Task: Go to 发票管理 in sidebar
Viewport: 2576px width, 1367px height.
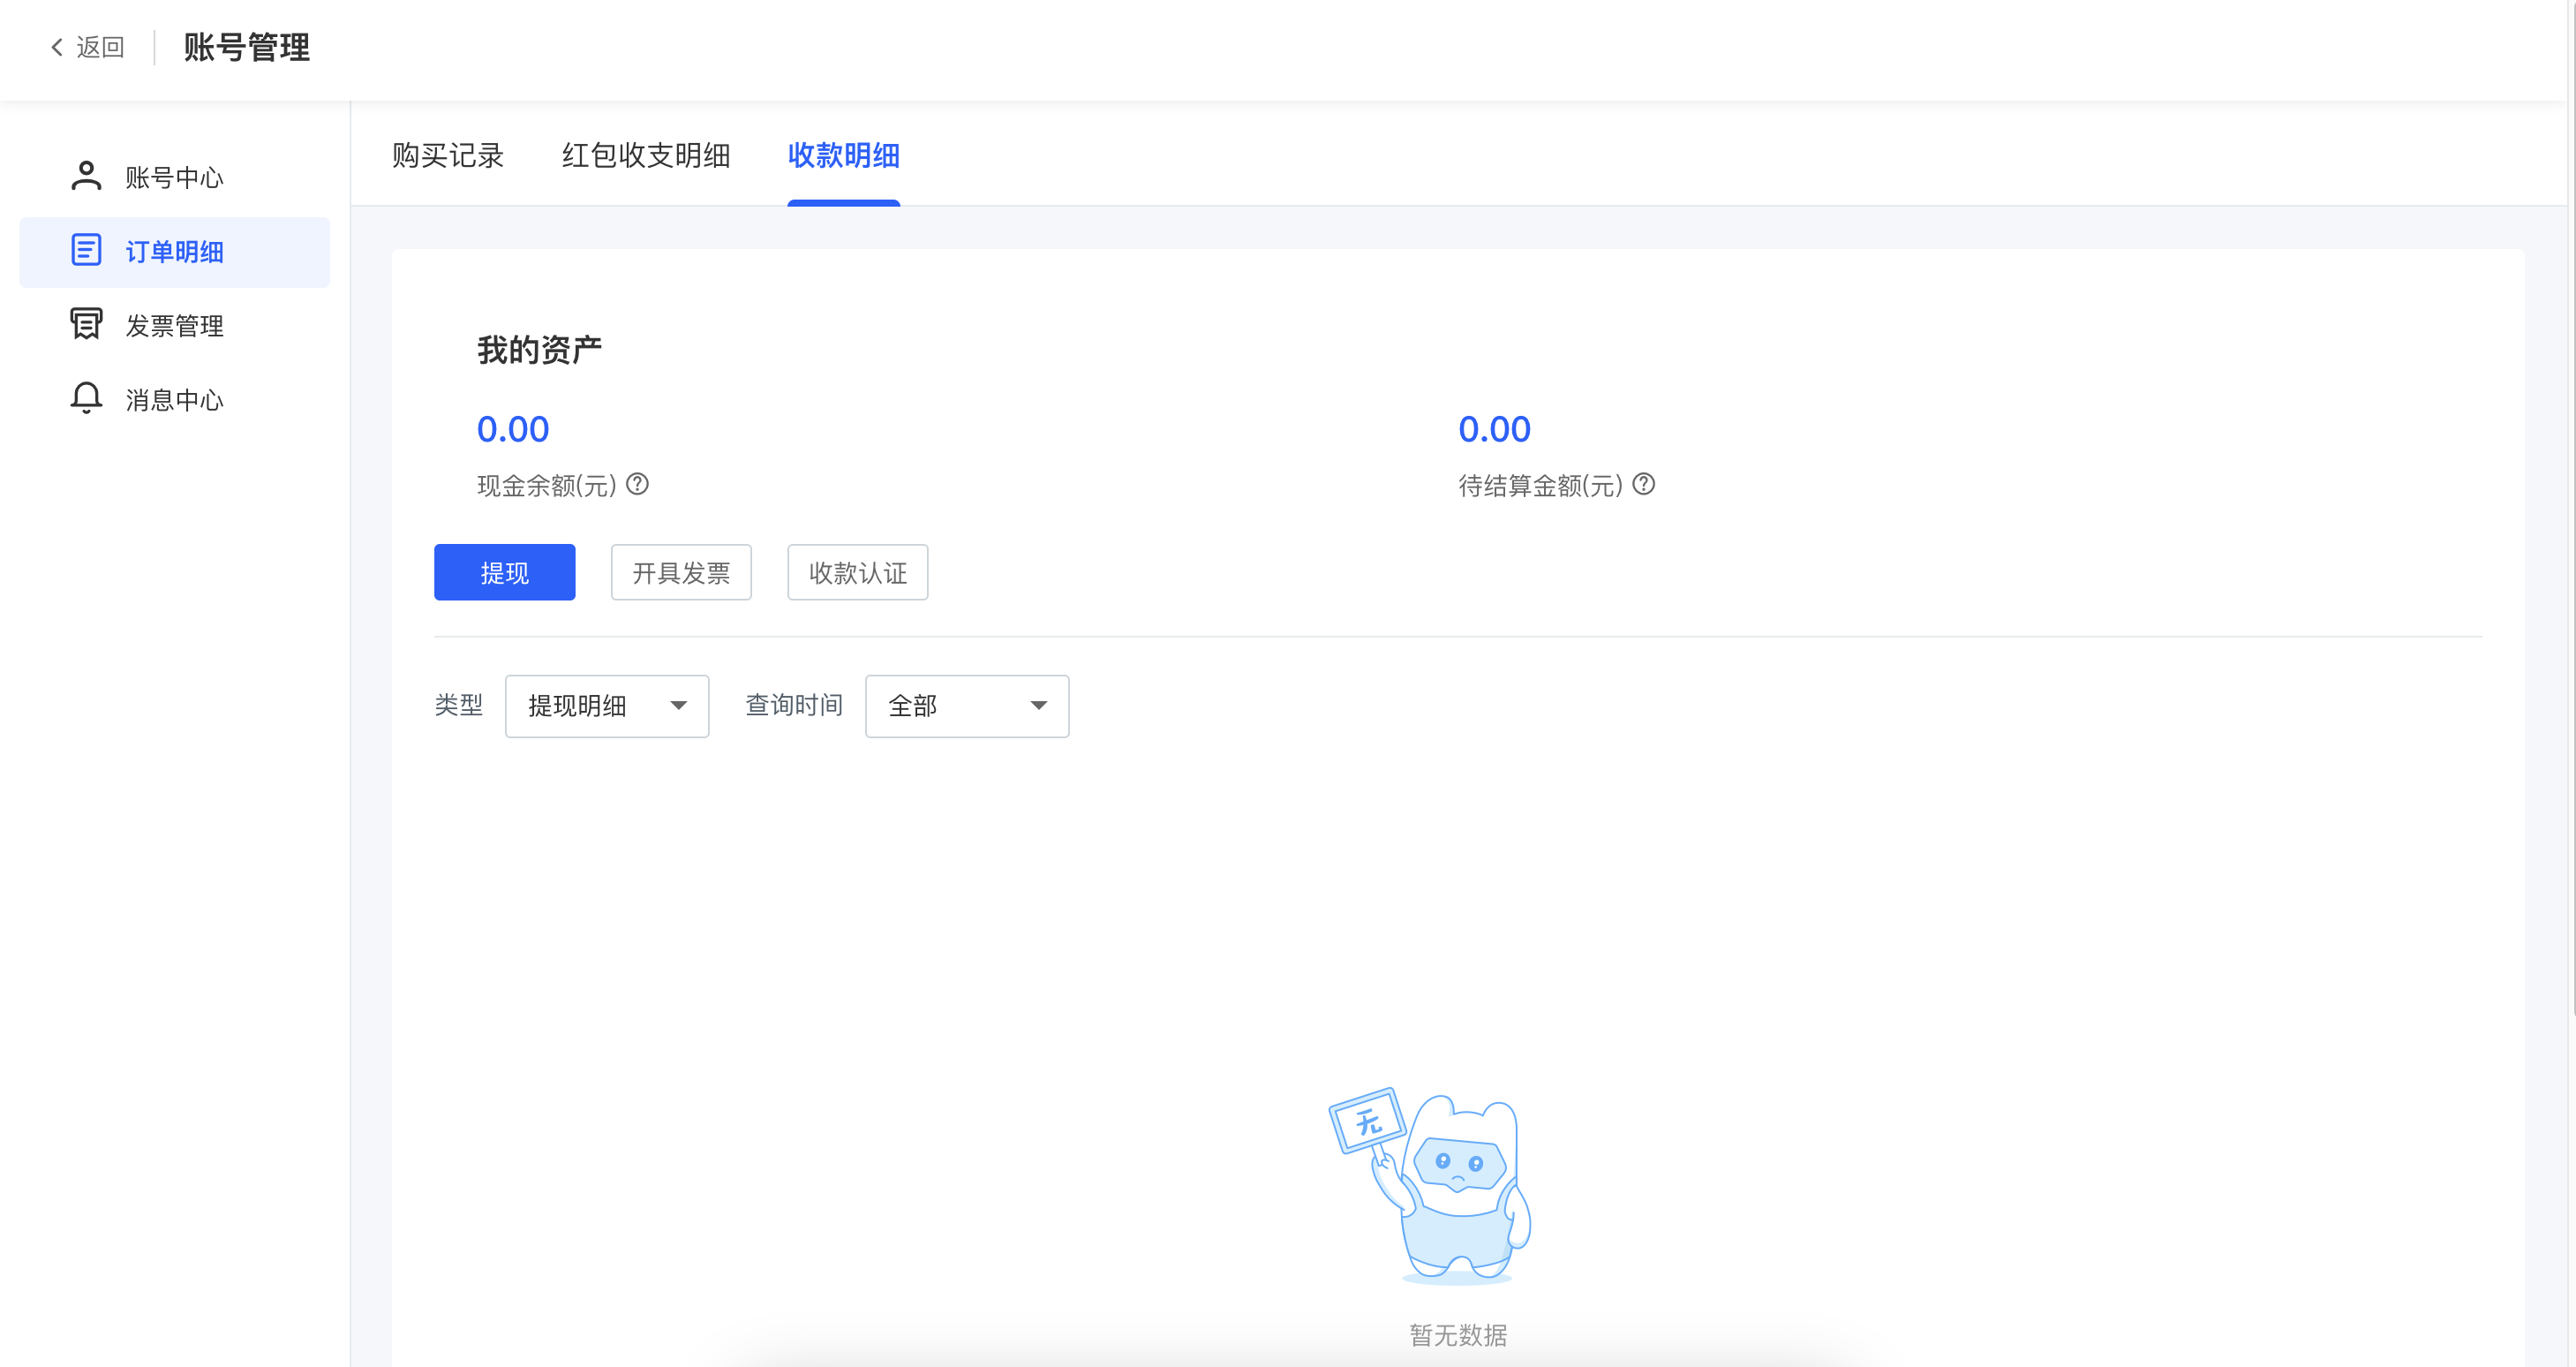Action: 174,326
